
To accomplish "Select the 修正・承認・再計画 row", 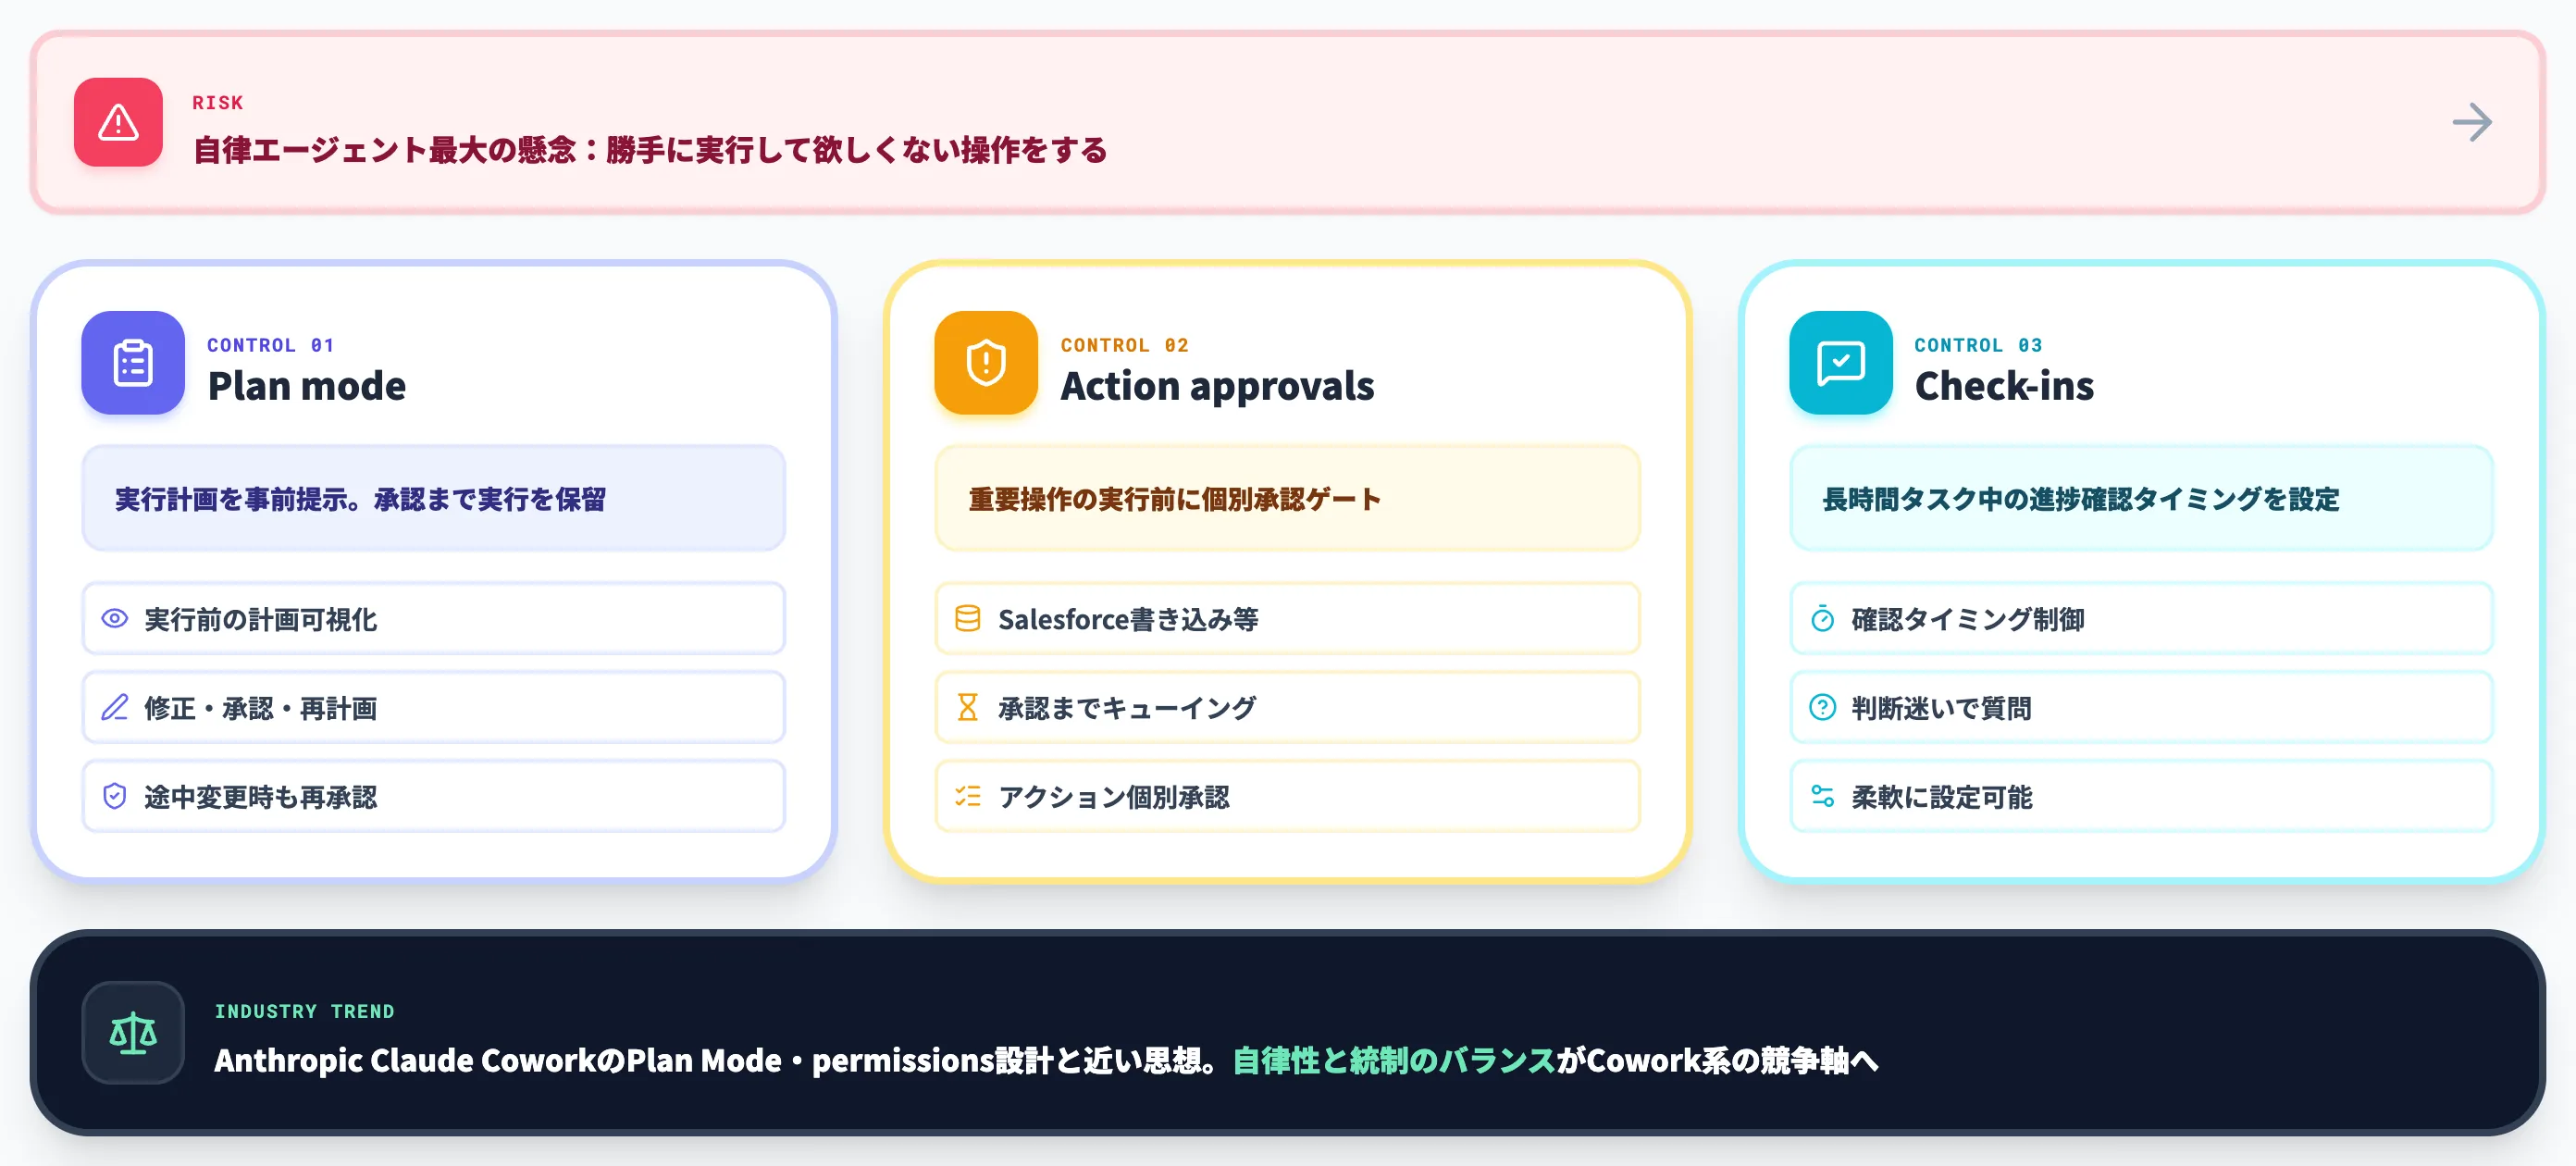I will pyautogui.click(x=433, y=708).
